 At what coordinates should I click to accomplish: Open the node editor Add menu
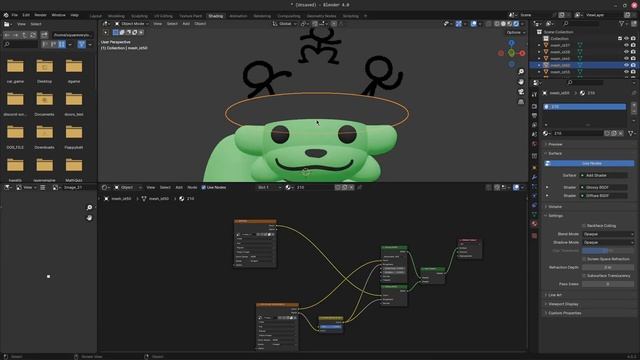coord(179,187)
